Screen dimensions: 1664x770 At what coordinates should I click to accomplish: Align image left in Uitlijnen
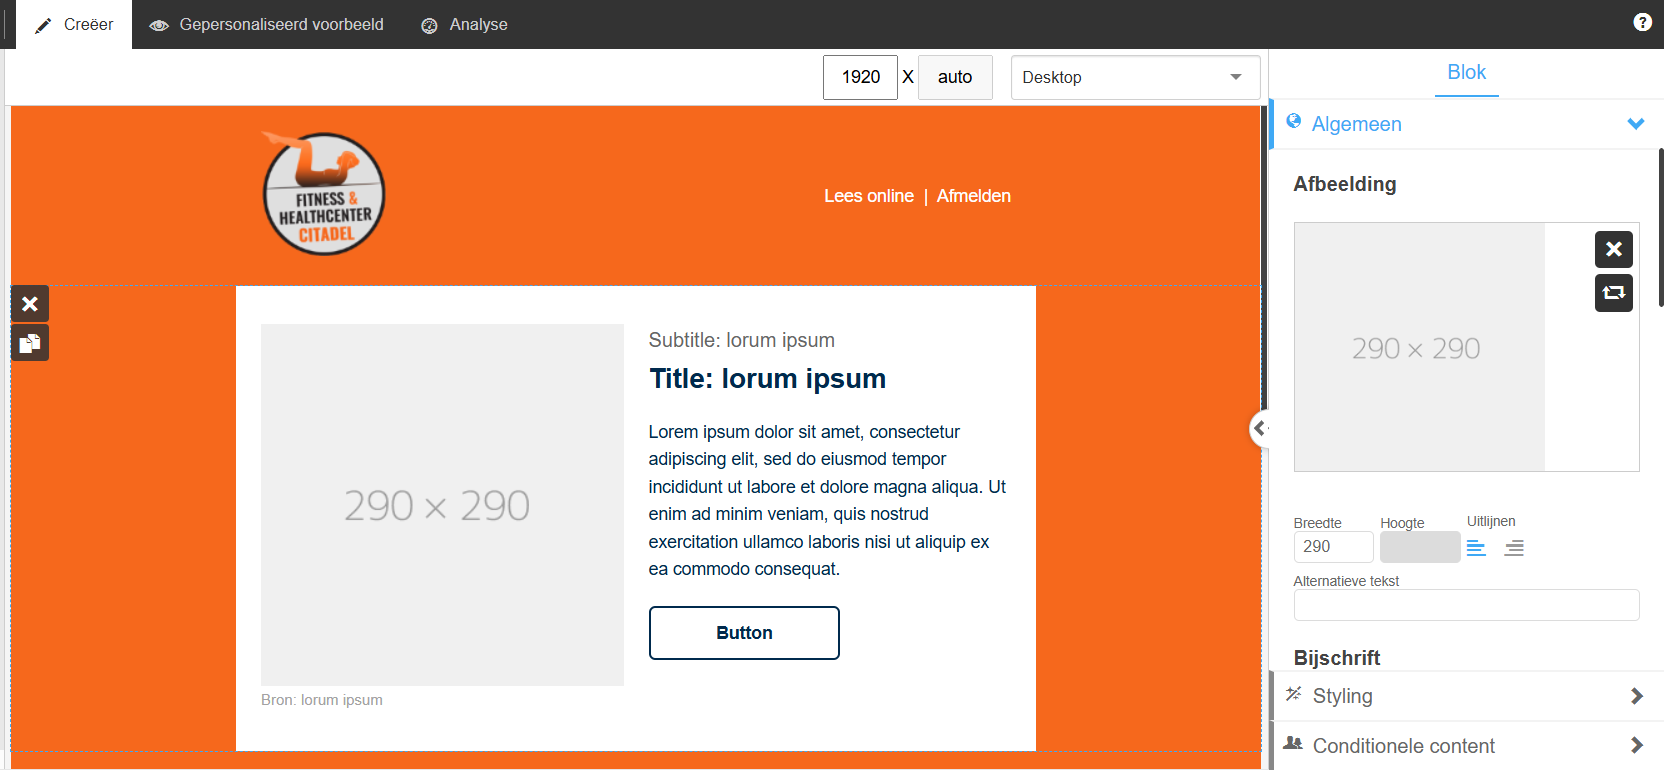[x=1476, y=548]
